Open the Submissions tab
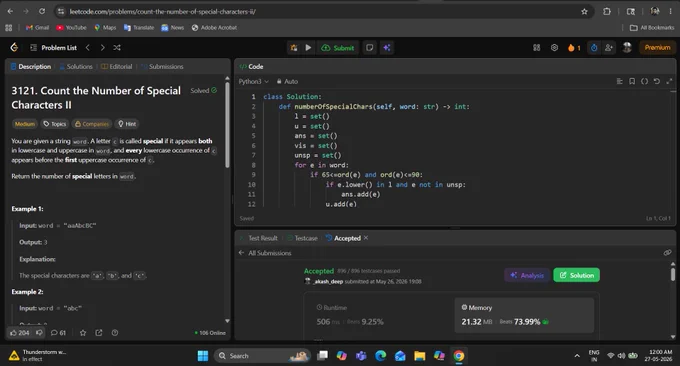680x366 pixels. tap(162, 67)
